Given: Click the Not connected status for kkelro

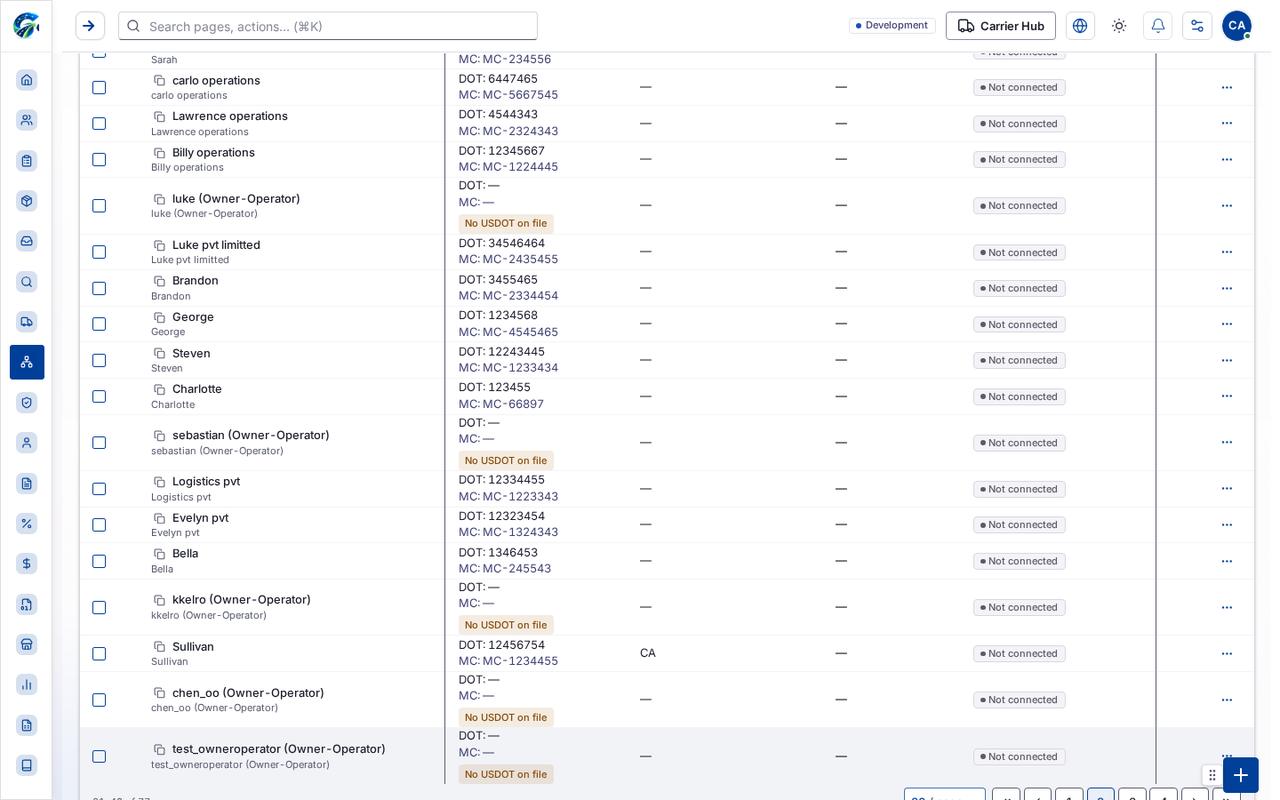Looking at the screenshot, I should pos(1019,608).
